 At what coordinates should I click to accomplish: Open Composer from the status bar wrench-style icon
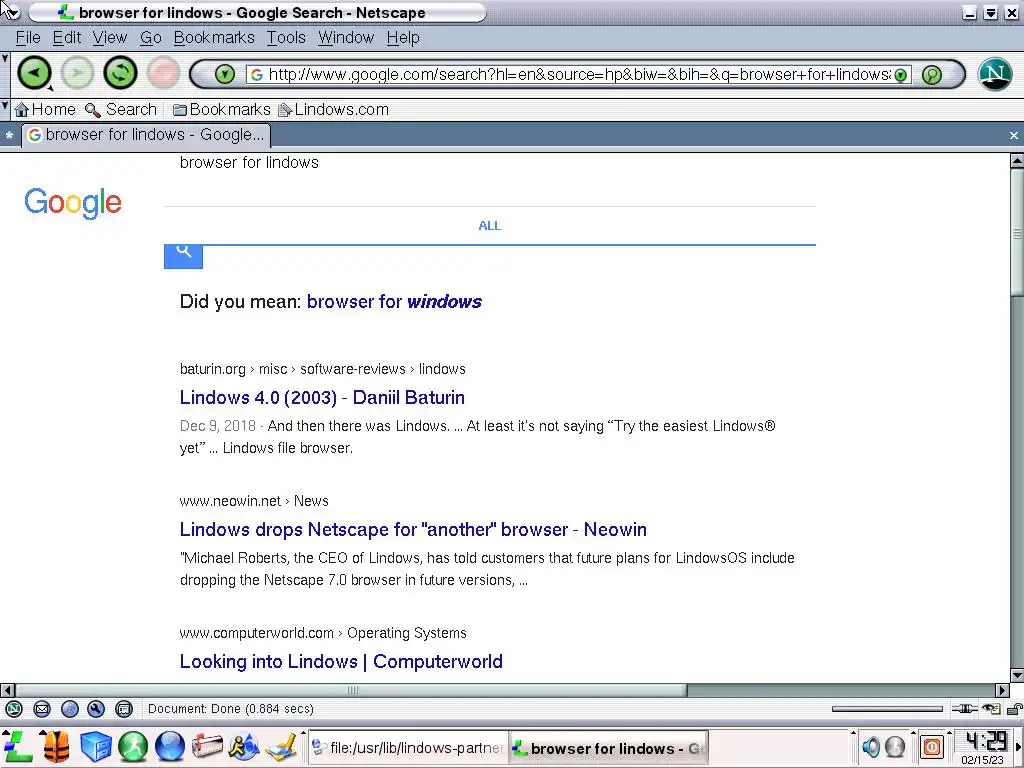[96, 709]
